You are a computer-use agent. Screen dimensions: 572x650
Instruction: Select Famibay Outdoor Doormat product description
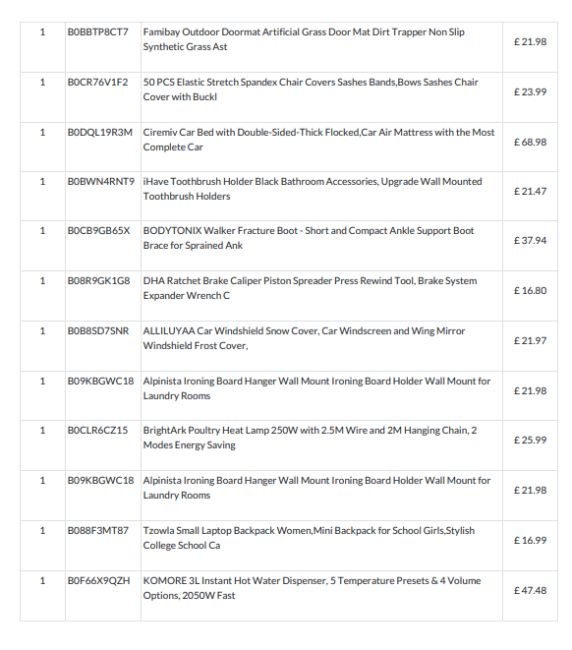[303, 39]
